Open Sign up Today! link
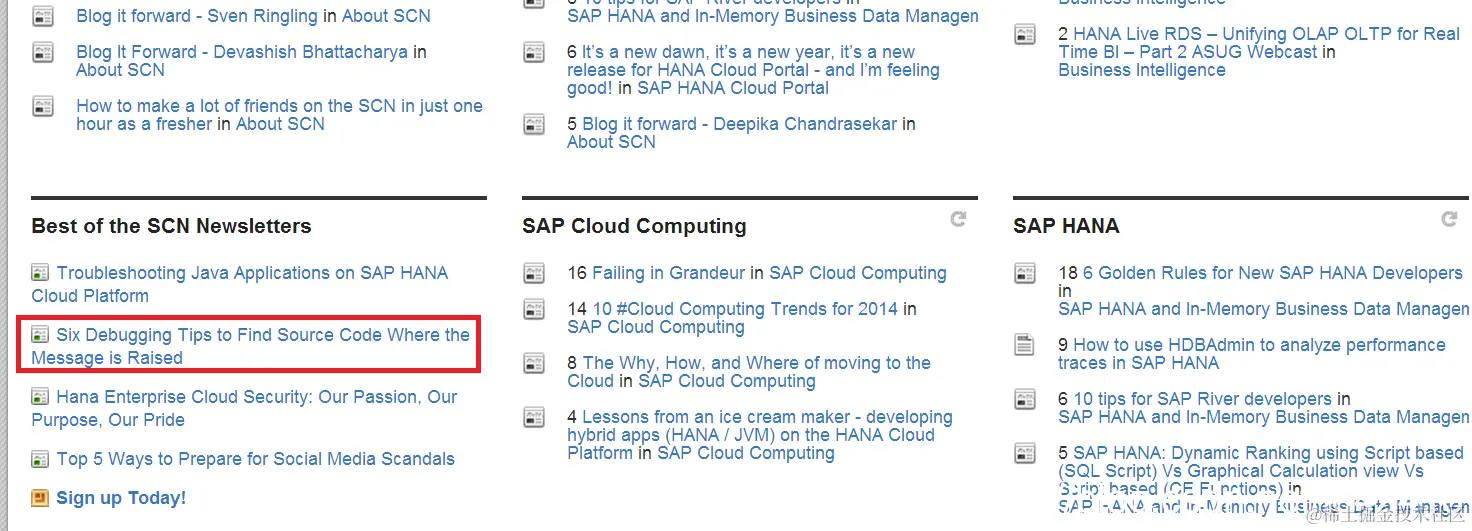Image resolution: width=1472 pixels, height=531 pixels. pos(121,498)
